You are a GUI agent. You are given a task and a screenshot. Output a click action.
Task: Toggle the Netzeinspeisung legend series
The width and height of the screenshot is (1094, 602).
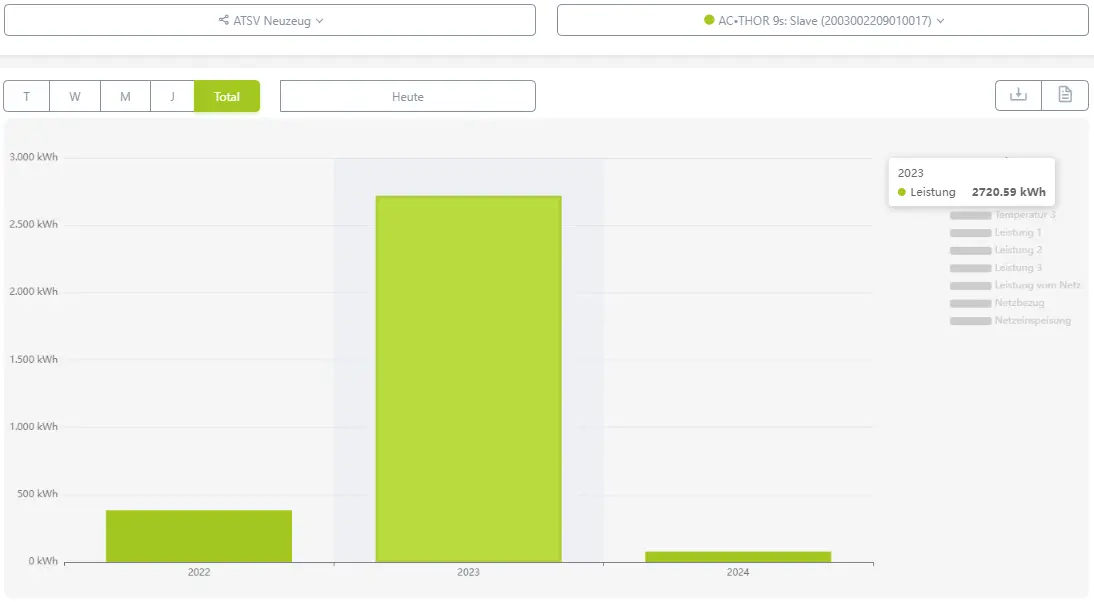click(1010, 321)
